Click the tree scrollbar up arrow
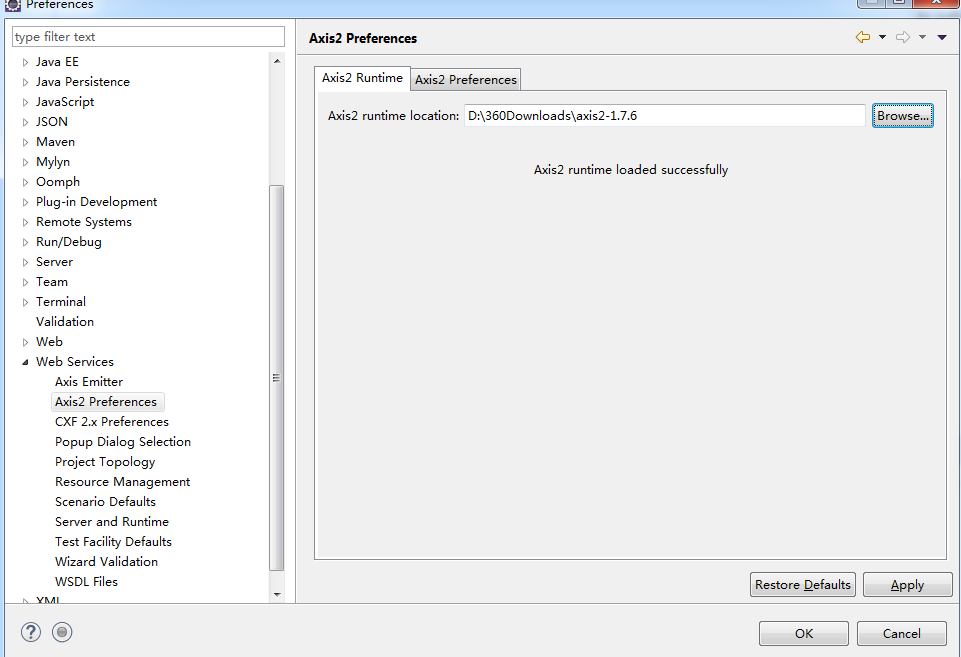Viewport: 961px width, 657px height. pos(277,61)
